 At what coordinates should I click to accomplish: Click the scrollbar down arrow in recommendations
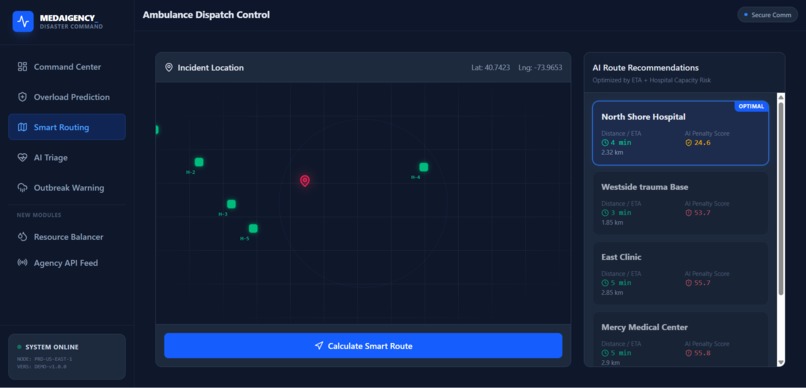pyautogui.click(x=781, y=362)
